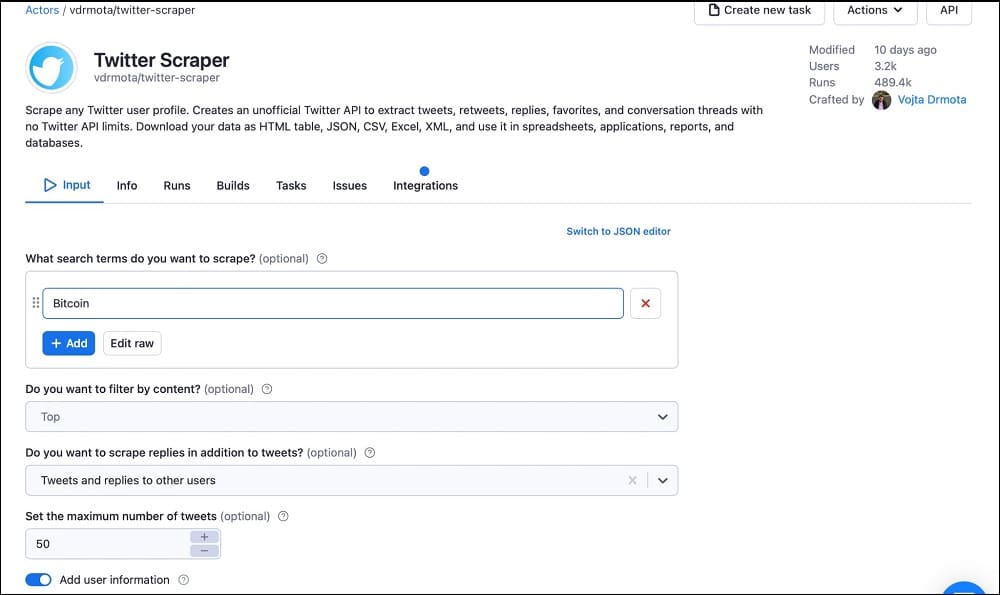Open the Builds tab
This screenshot has width=1000, height=595.
tap(233, 186)
